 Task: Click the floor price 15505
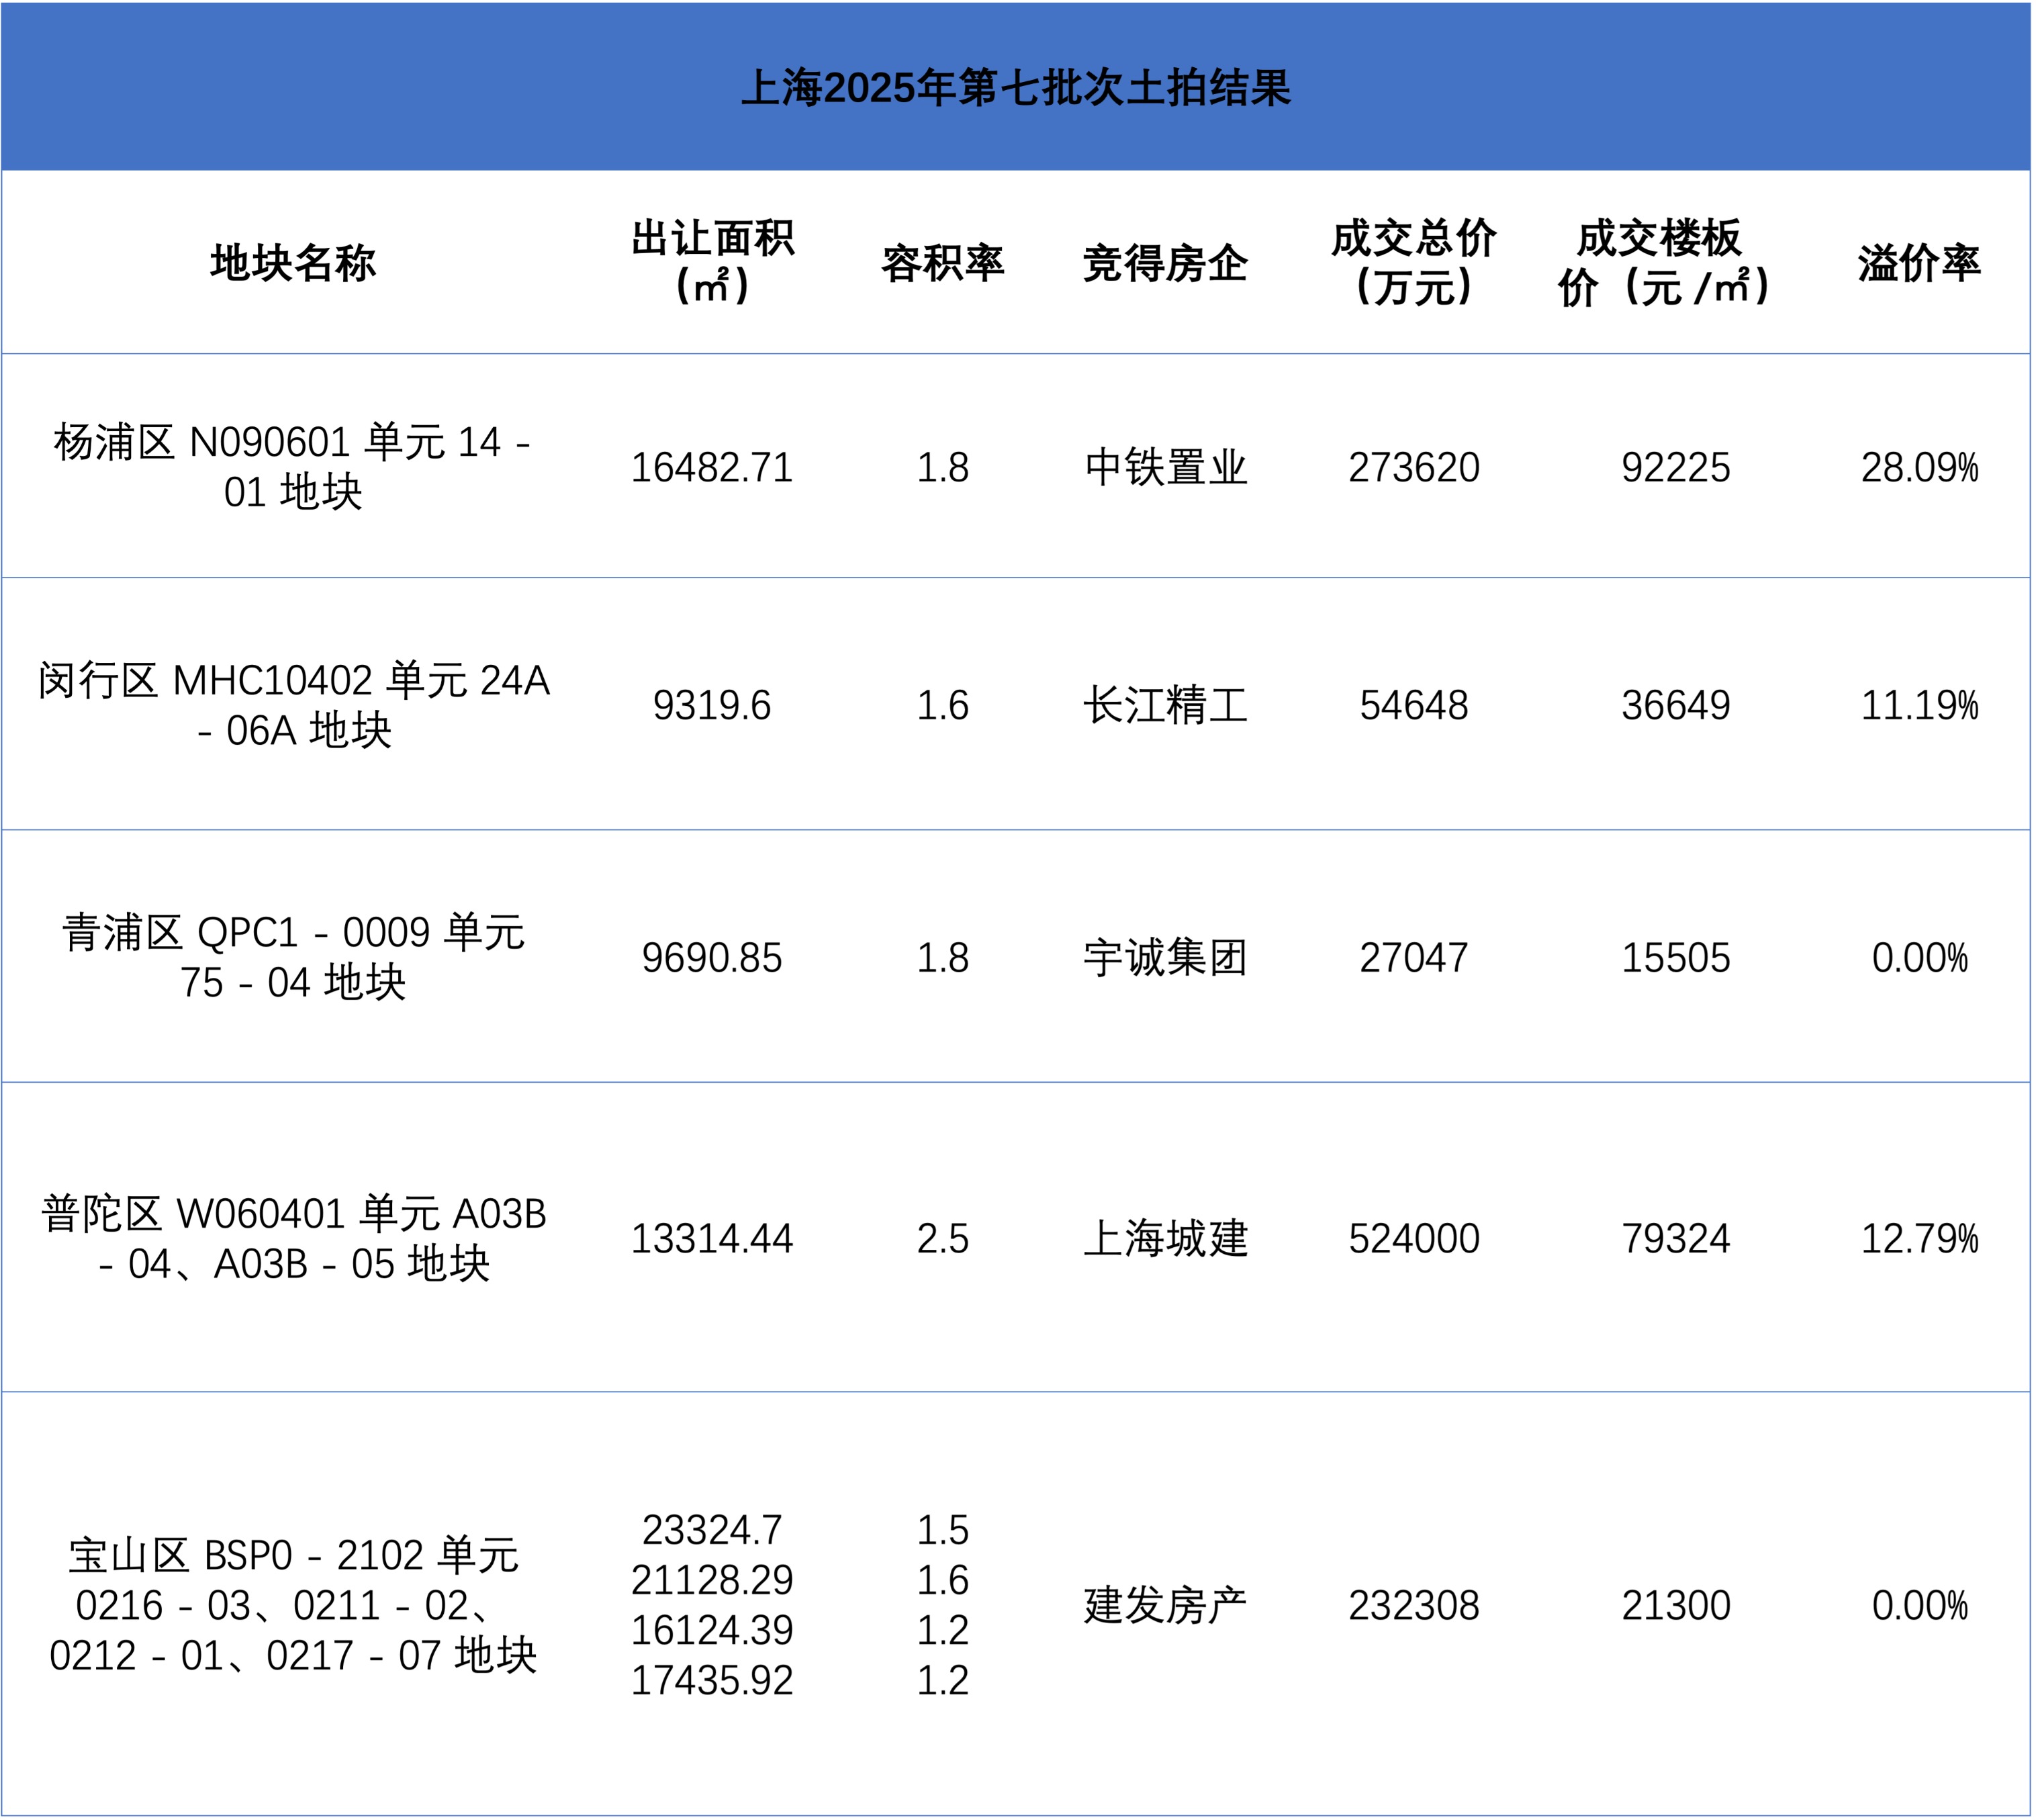1676,958
